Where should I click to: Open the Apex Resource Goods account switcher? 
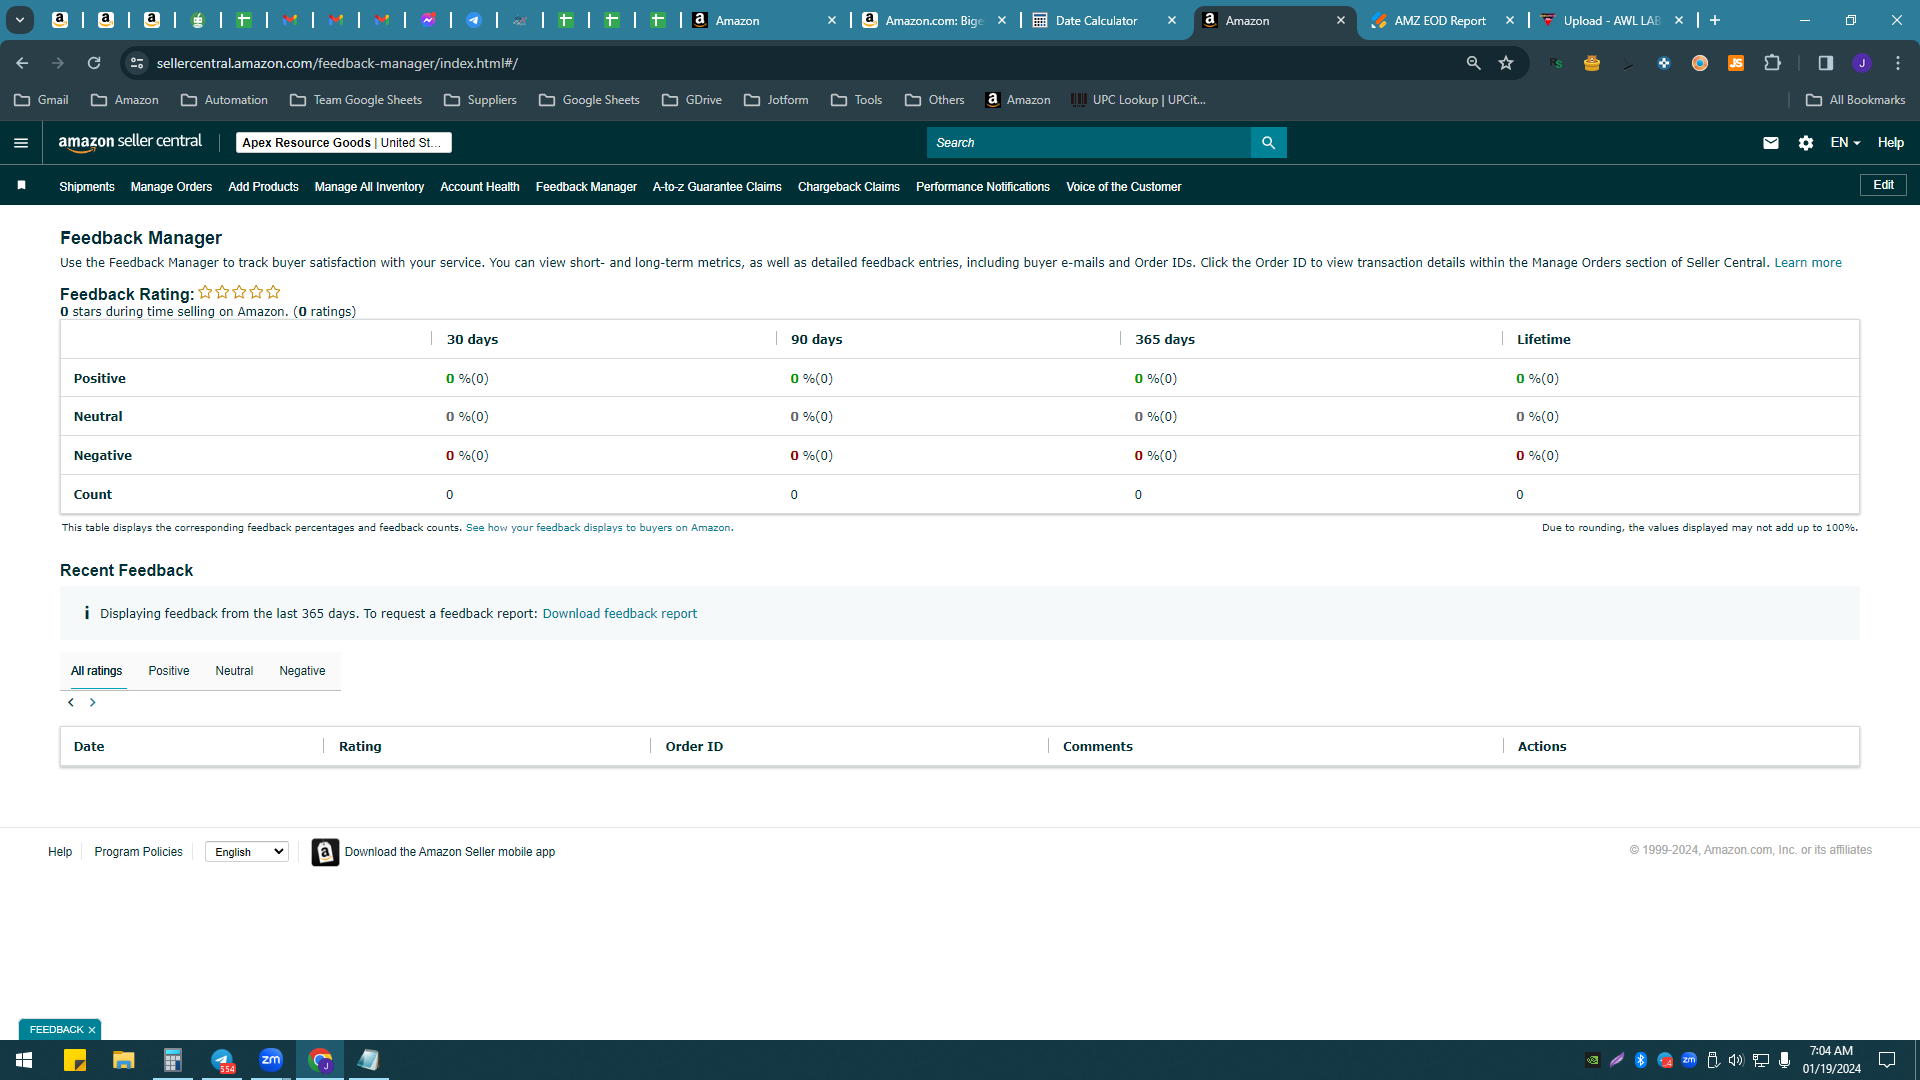tap(343, 143)
